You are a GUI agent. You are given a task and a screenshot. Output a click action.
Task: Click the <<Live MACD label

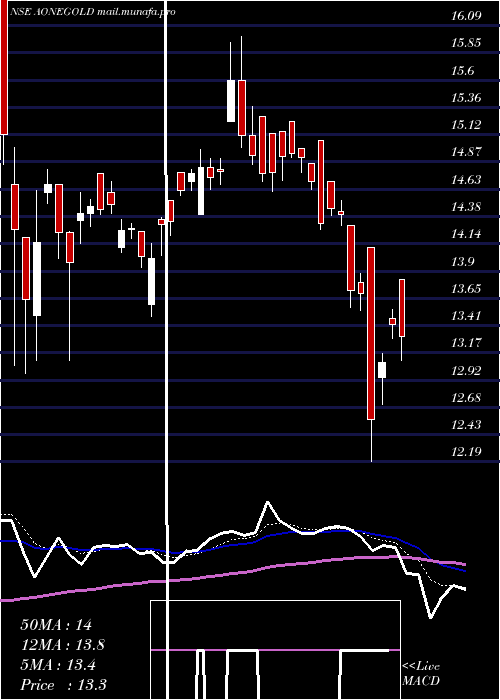click(x=421, y=674)
